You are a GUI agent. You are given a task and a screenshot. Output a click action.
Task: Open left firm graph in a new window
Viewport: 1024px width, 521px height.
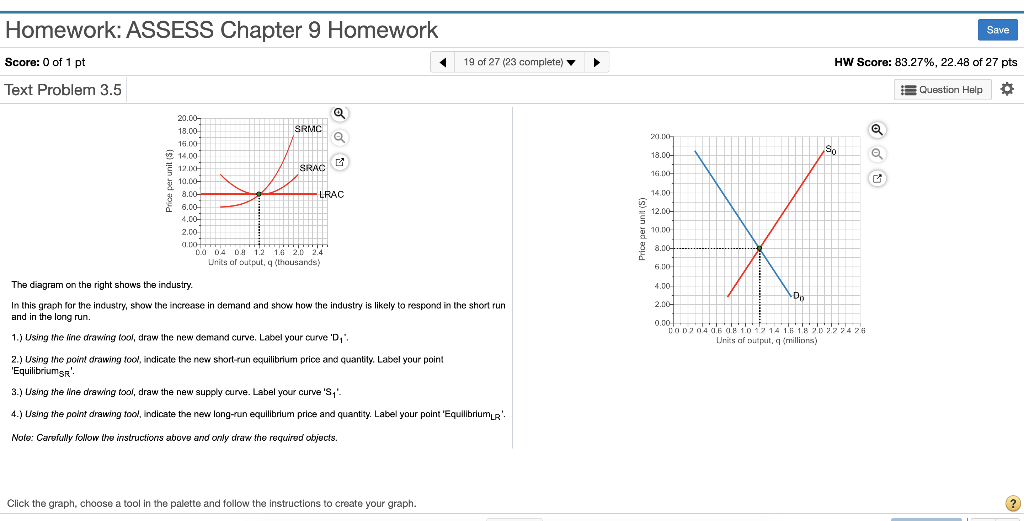pyautogui.click(x=339, y=161)
